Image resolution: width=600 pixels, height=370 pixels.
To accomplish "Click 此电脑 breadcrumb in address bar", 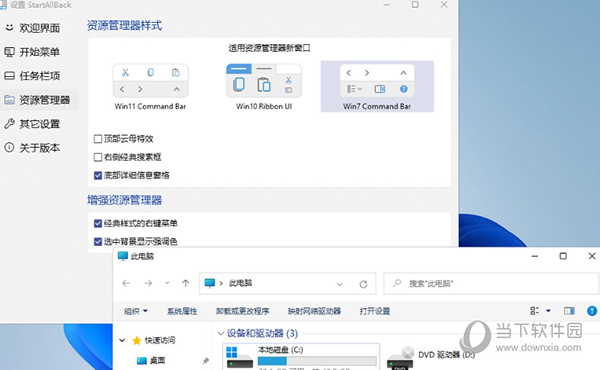I will click(241, 283).
